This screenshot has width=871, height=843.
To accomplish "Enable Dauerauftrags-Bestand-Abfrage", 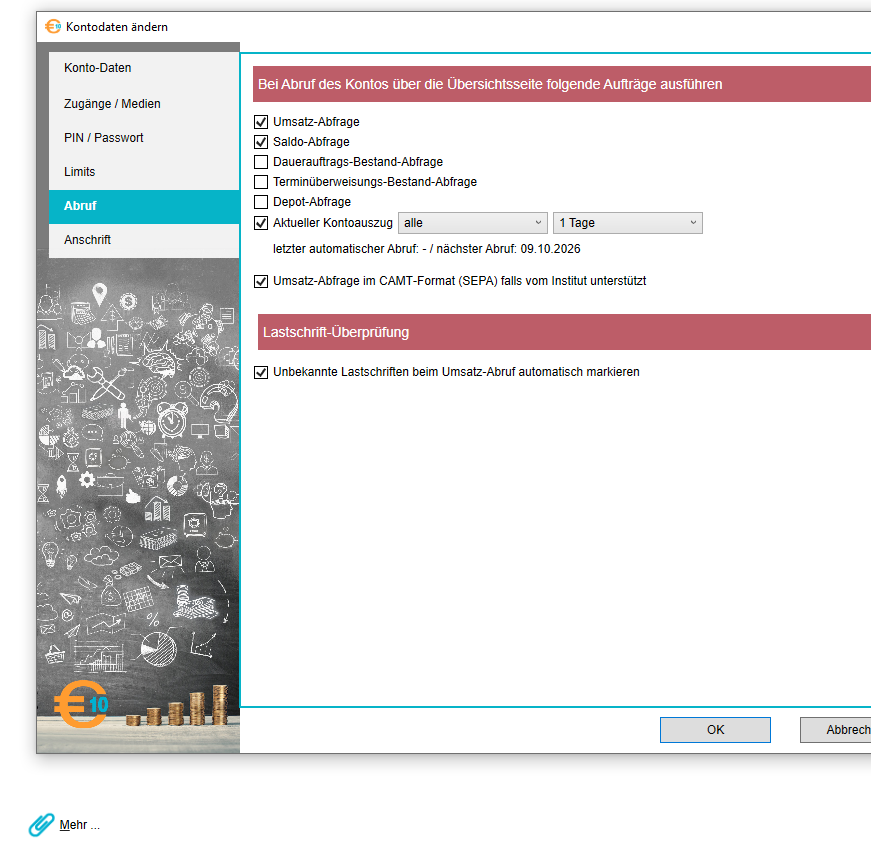I will [261, 162].
